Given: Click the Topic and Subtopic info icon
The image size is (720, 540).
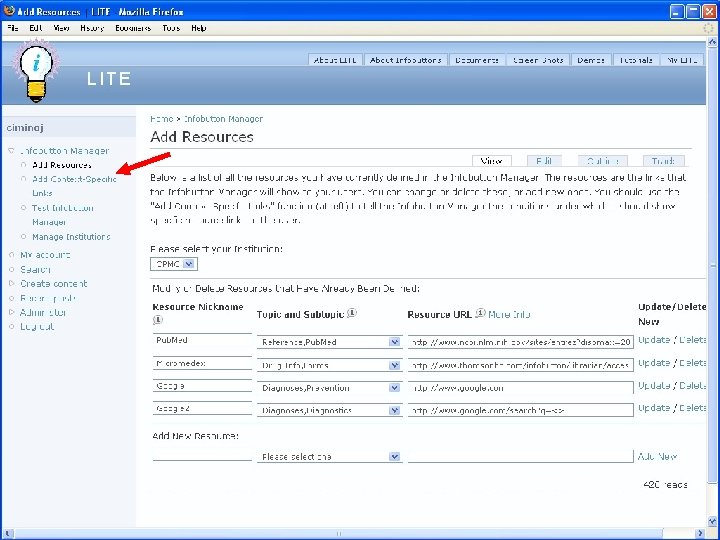Looking at the screenshot, I should coord(352,313).
